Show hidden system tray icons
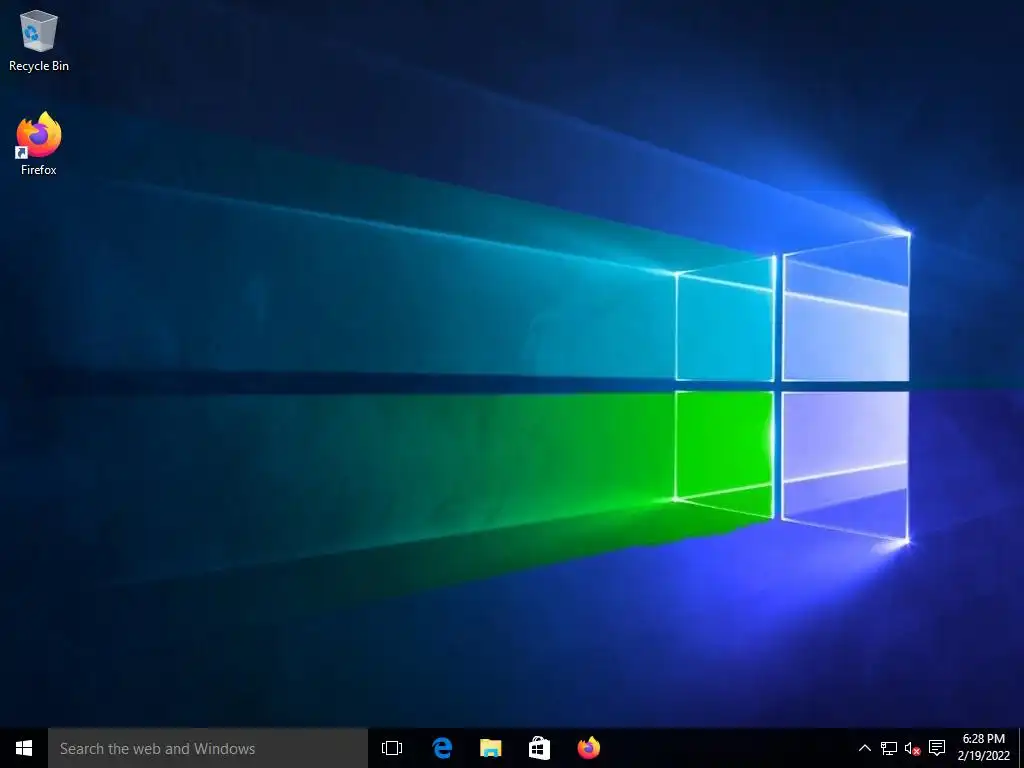This screenshot has width=1024, height=768. pyautogui.click(x=864, y=748)
